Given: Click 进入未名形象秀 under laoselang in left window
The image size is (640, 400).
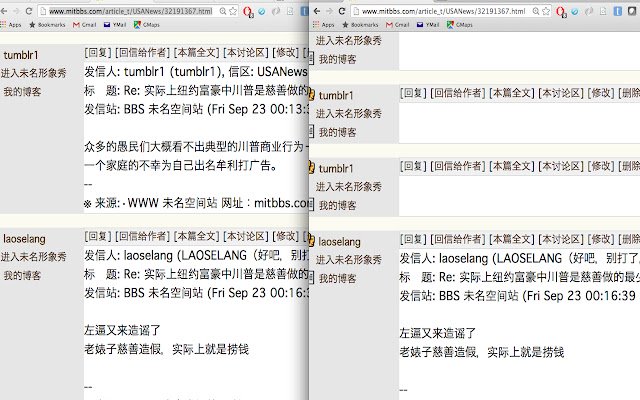Looking at the screenshot, I should (33, 257).
